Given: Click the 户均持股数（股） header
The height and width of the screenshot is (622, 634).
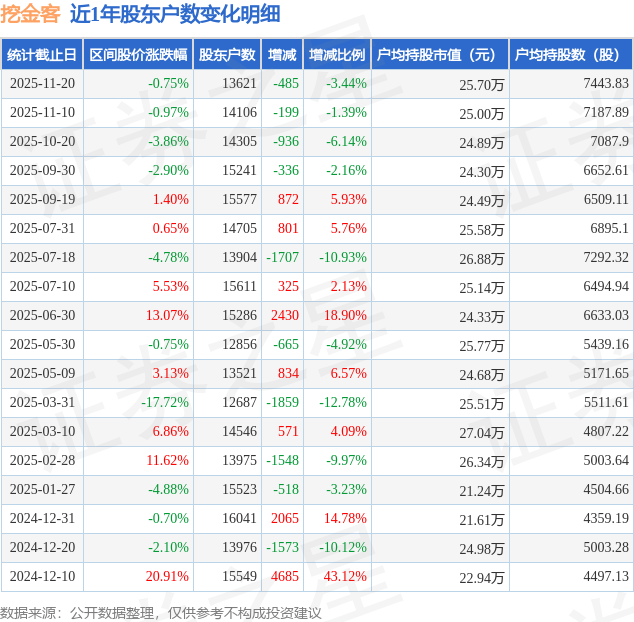Looking at the screenshot, I should [x=571, y=55].
